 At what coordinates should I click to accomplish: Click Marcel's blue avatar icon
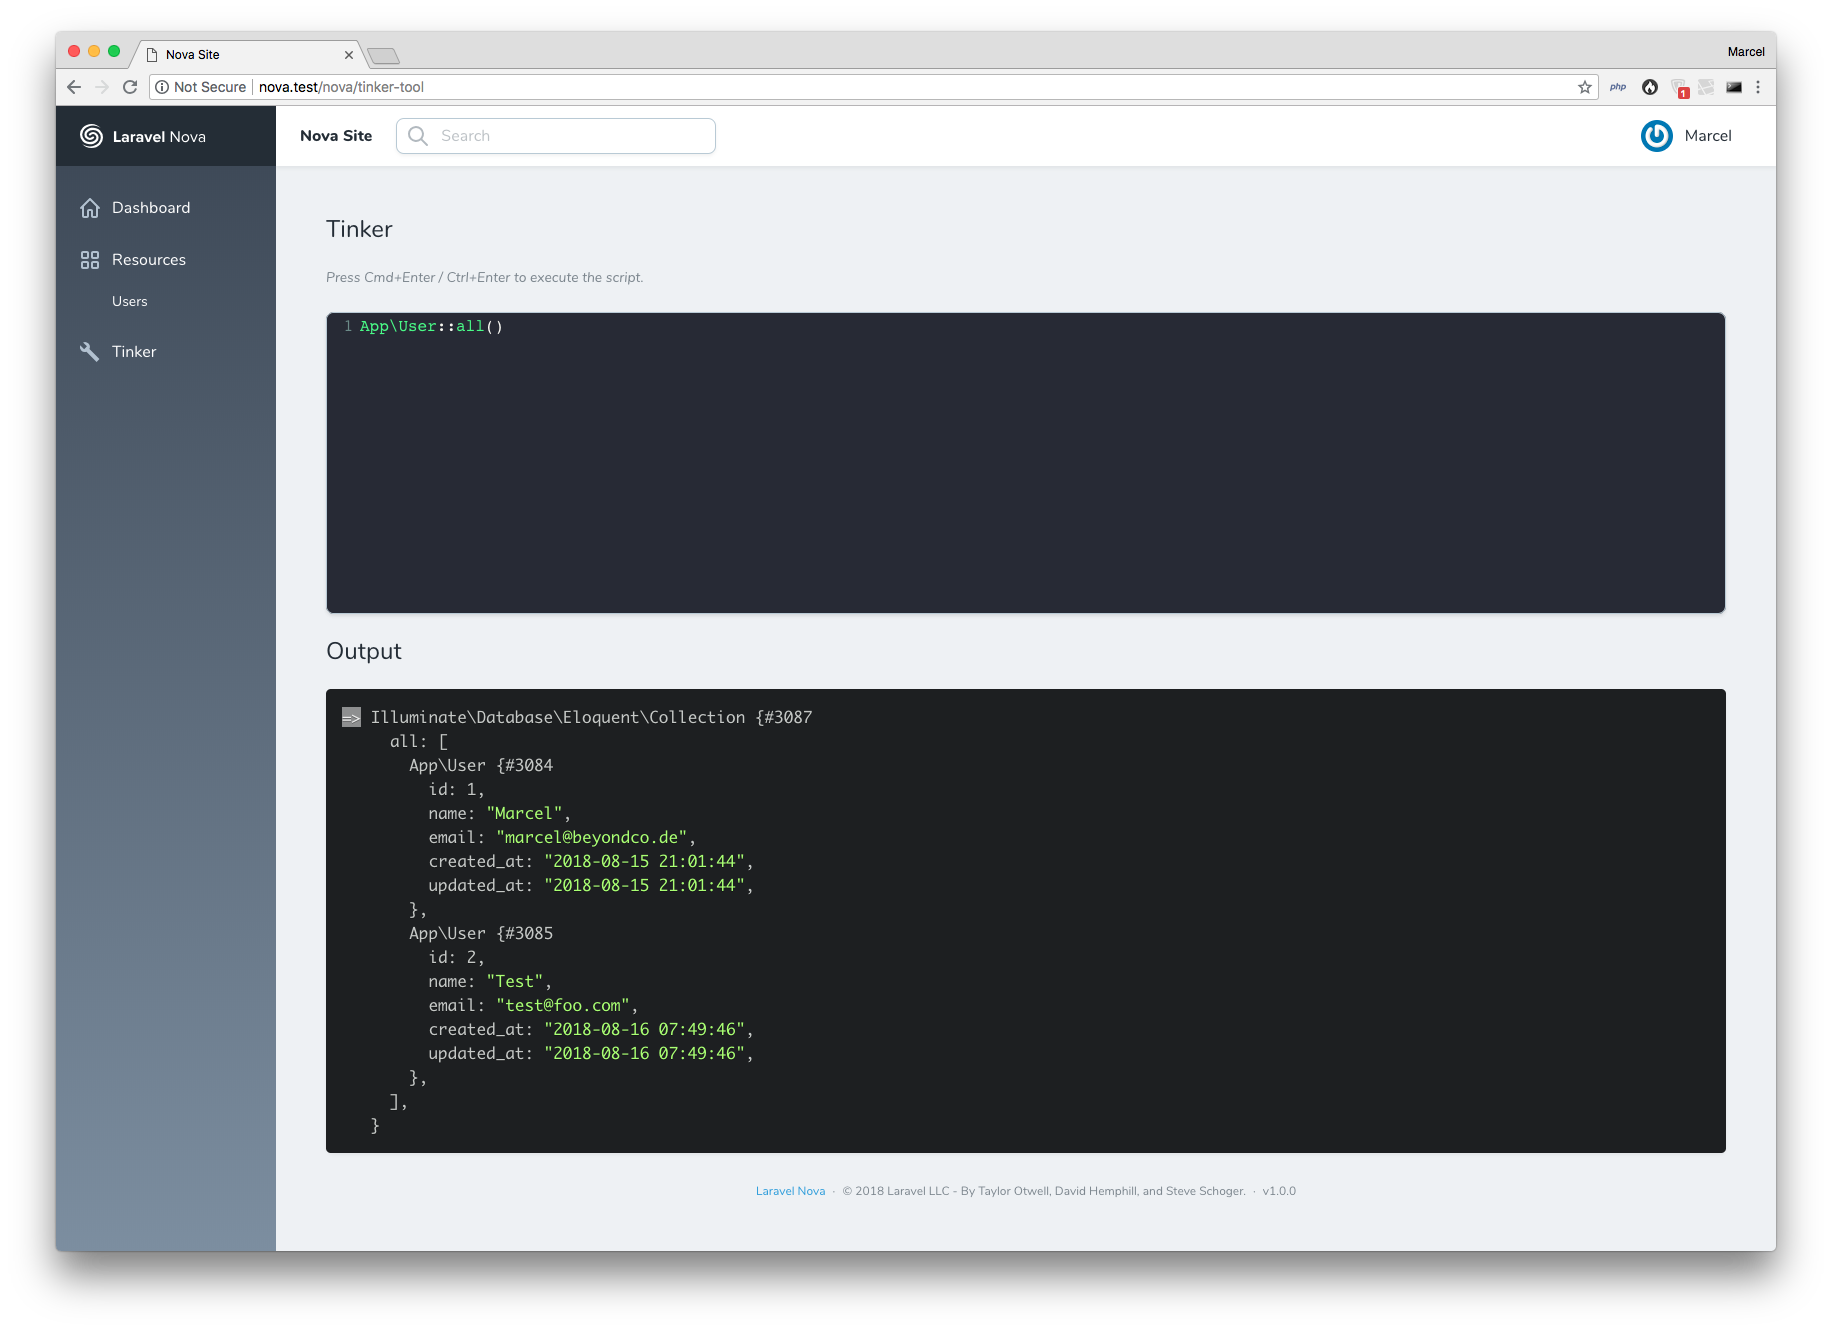pyautogui.click(x=1656, y=136)
